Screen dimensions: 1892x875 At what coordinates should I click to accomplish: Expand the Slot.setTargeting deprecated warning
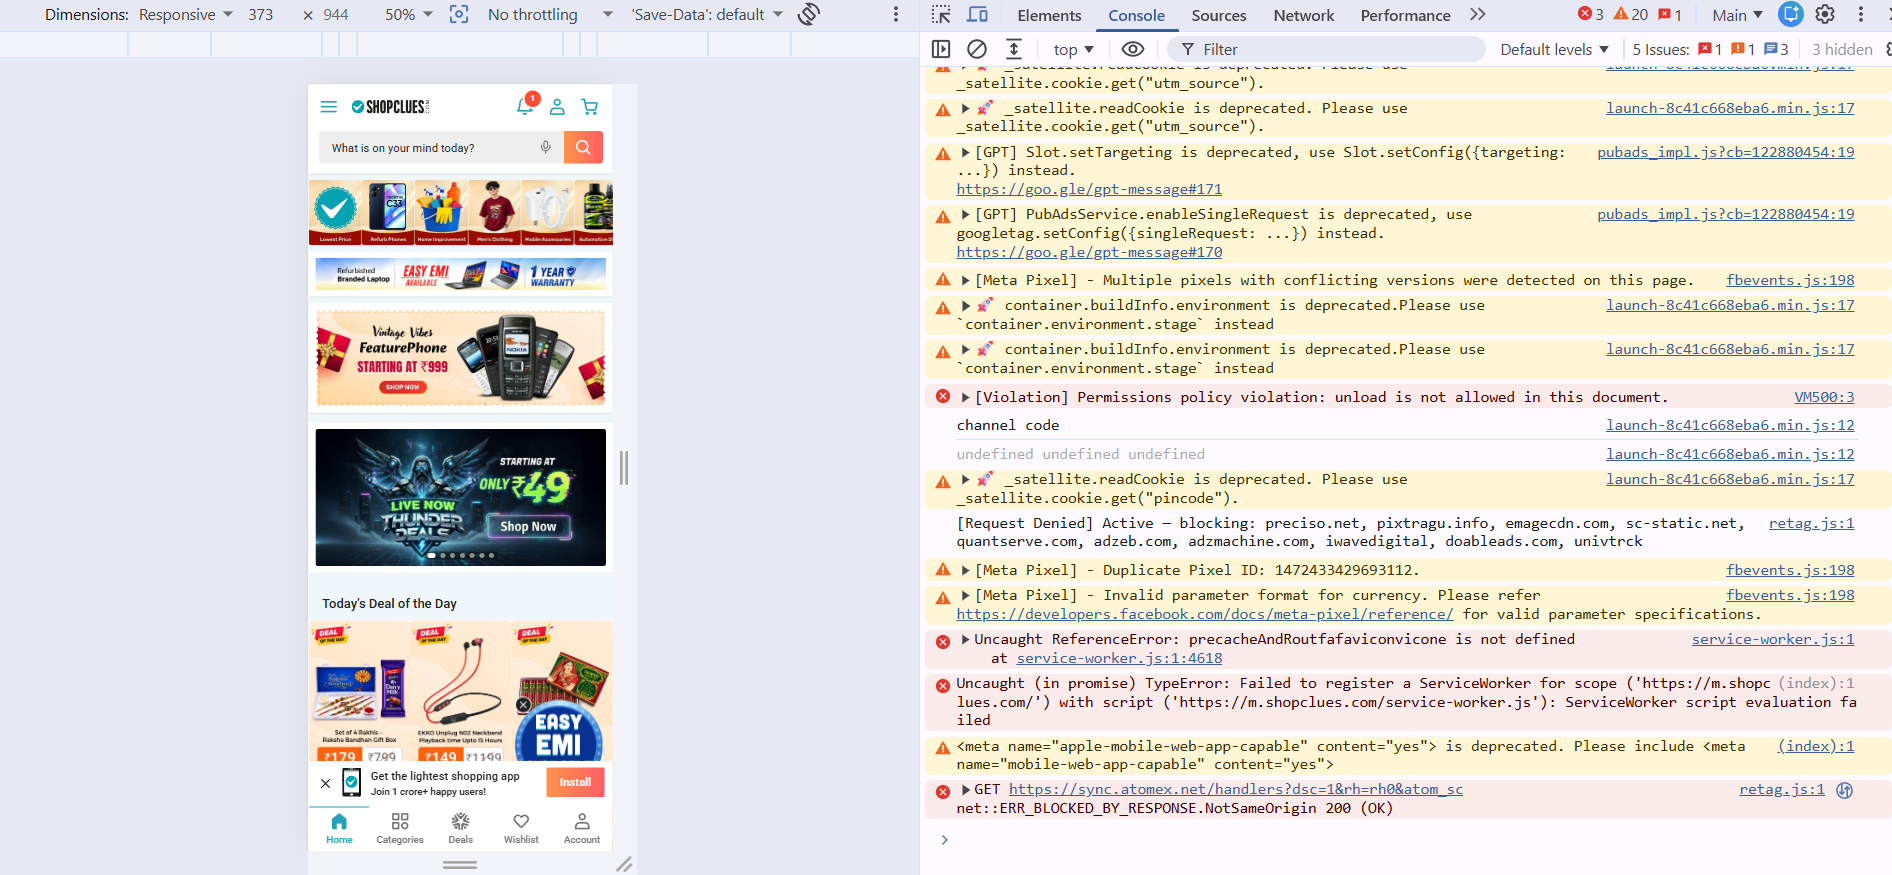tap(965, 152)
